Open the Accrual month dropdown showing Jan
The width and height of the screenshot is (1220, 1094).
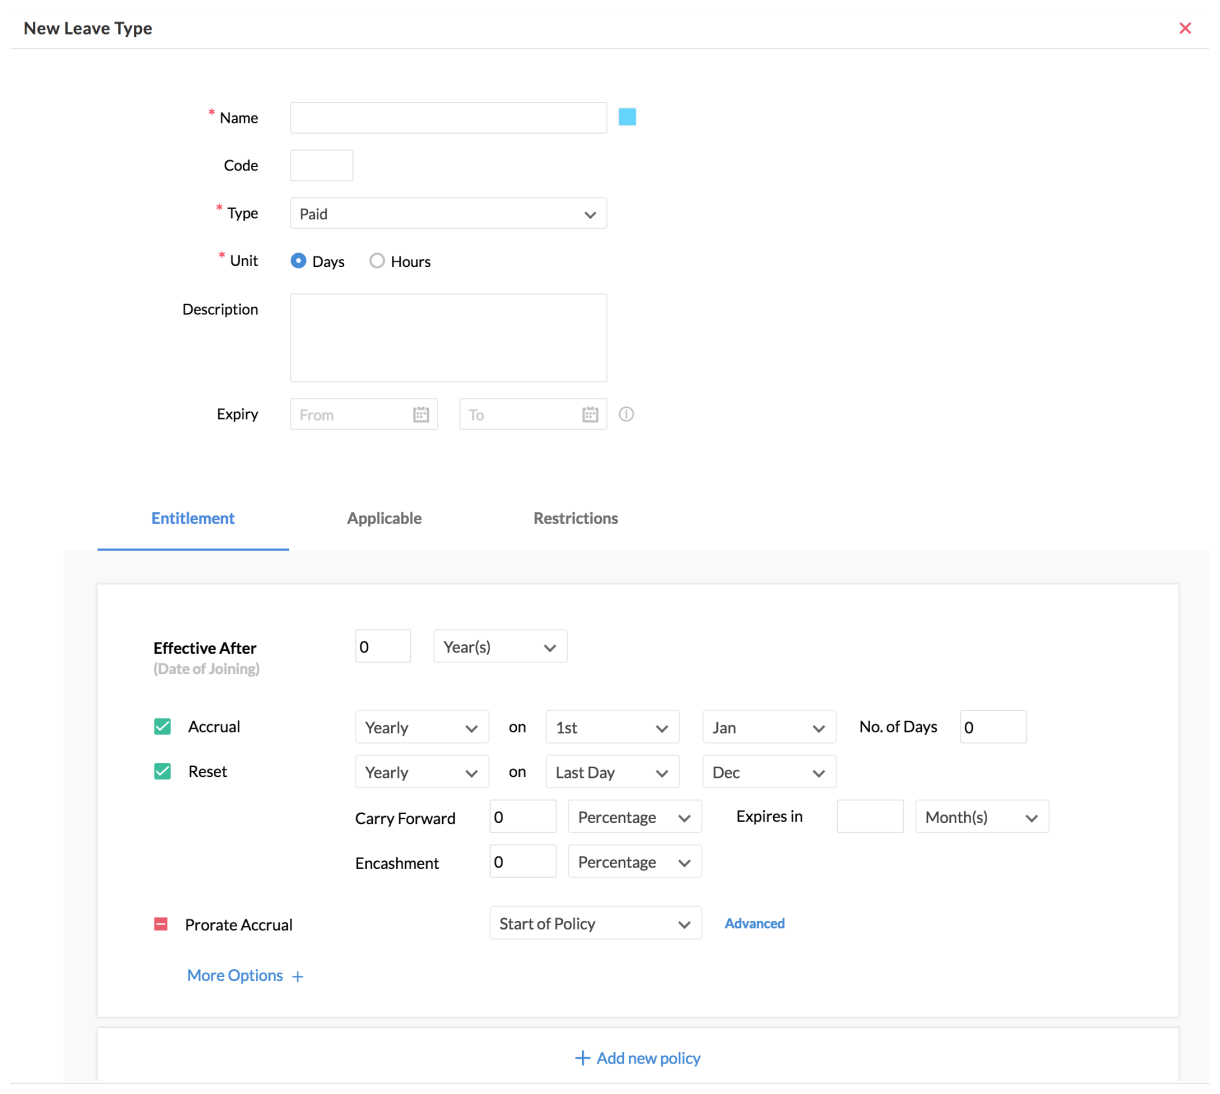[x=768, y=728]
